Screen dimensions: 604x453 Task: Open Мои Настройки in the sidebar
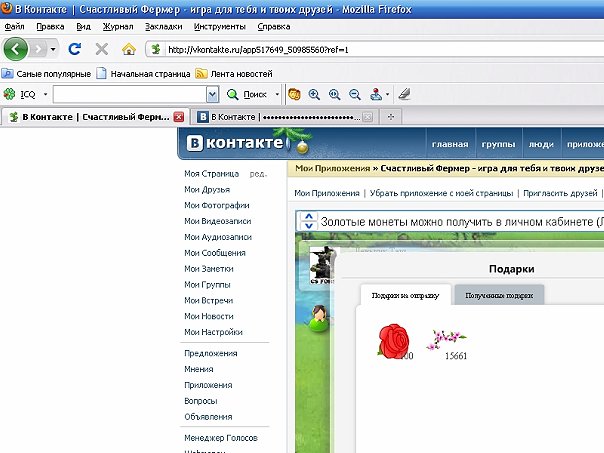coord(213,332)
